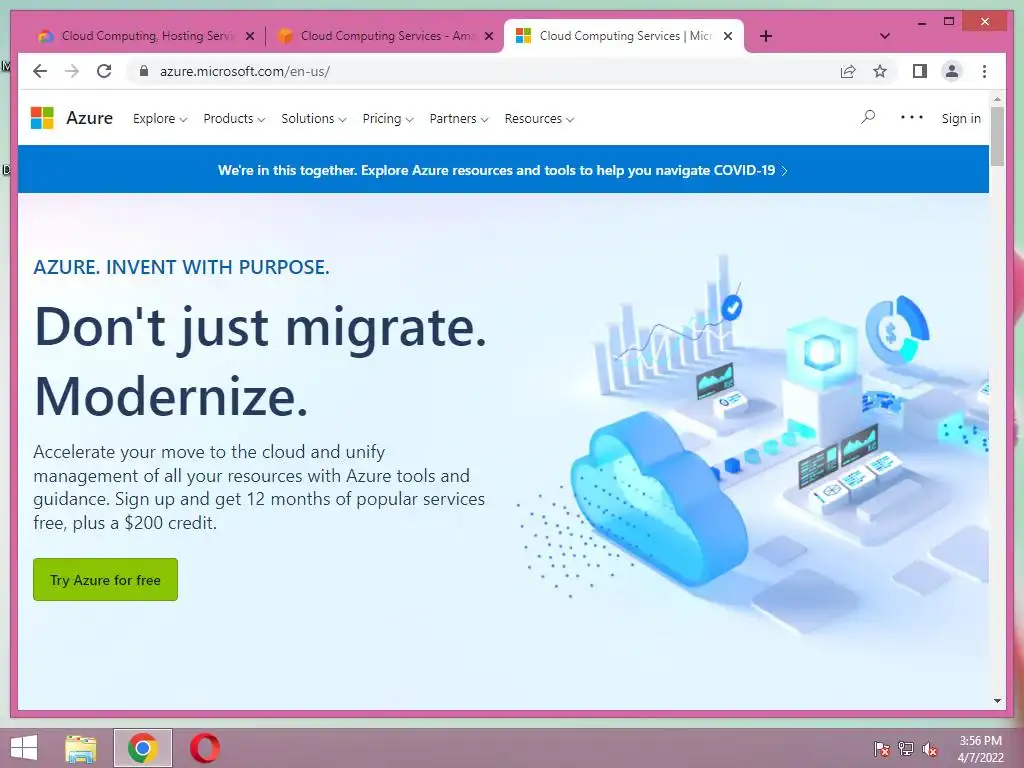This screenshot has width=1024, height=768.
Task: Close the Google Cloud Hosting tab
Action: click(x=249, y=36)
